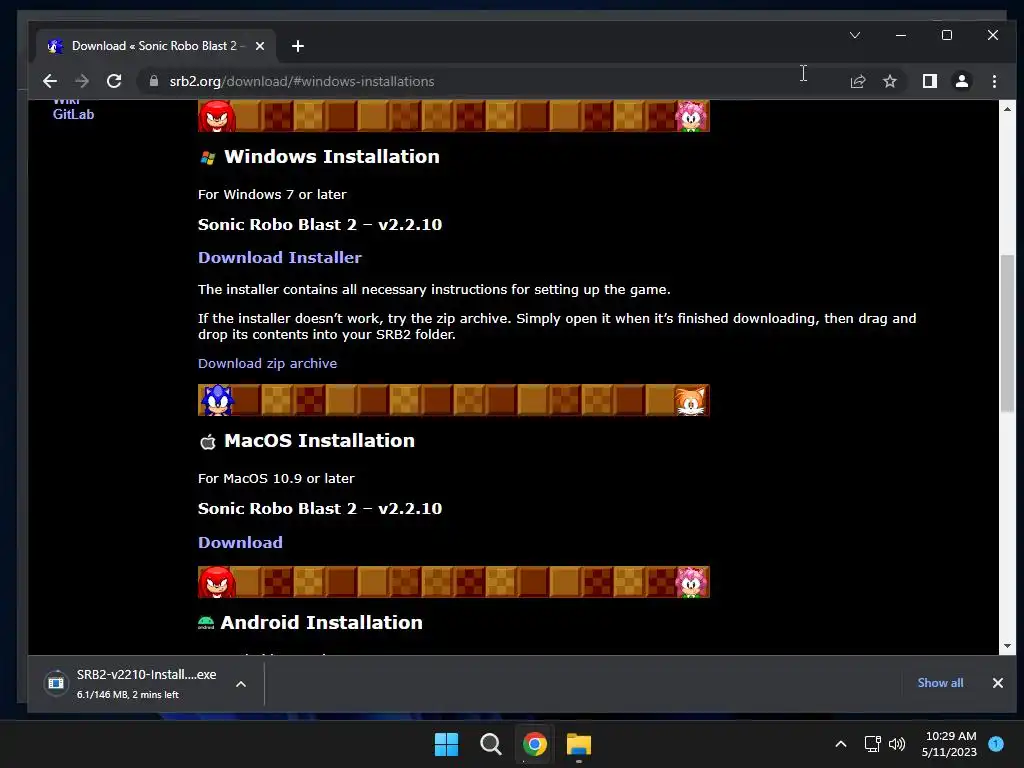Click the 'For Windows 7 or later' text

coord(272,194)
